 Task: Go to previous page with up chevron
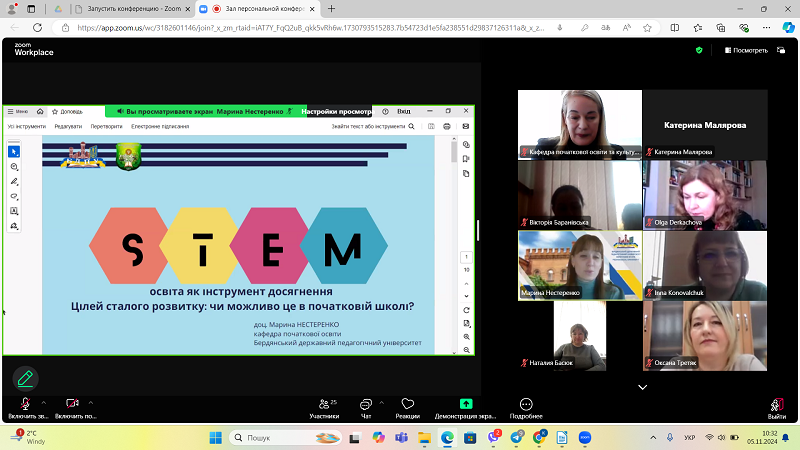[466, 284]
